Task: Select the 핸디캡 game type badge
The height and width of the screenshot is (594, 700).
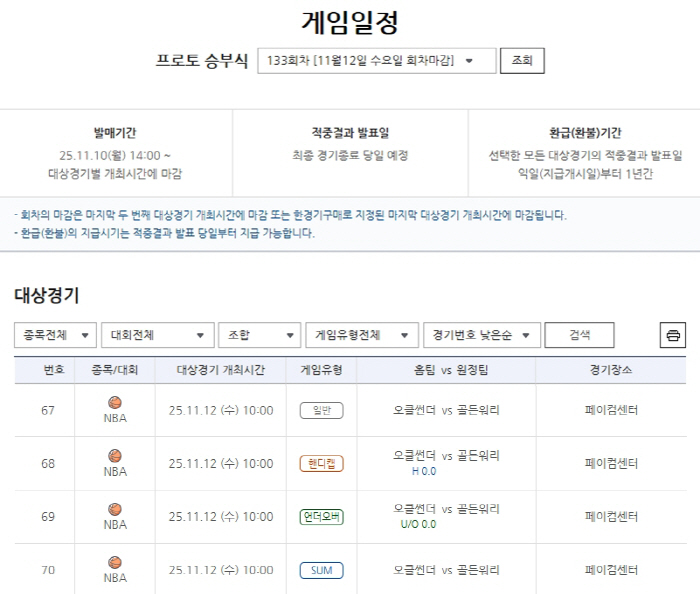Action: coord(321,464)
